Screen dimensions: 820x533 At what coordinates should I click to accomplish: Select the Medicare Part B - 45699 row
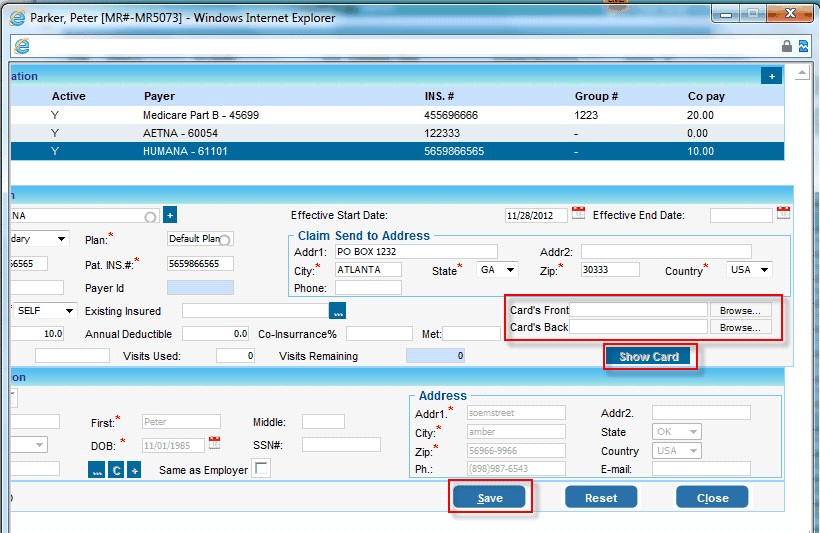click(x=200, y=115)
